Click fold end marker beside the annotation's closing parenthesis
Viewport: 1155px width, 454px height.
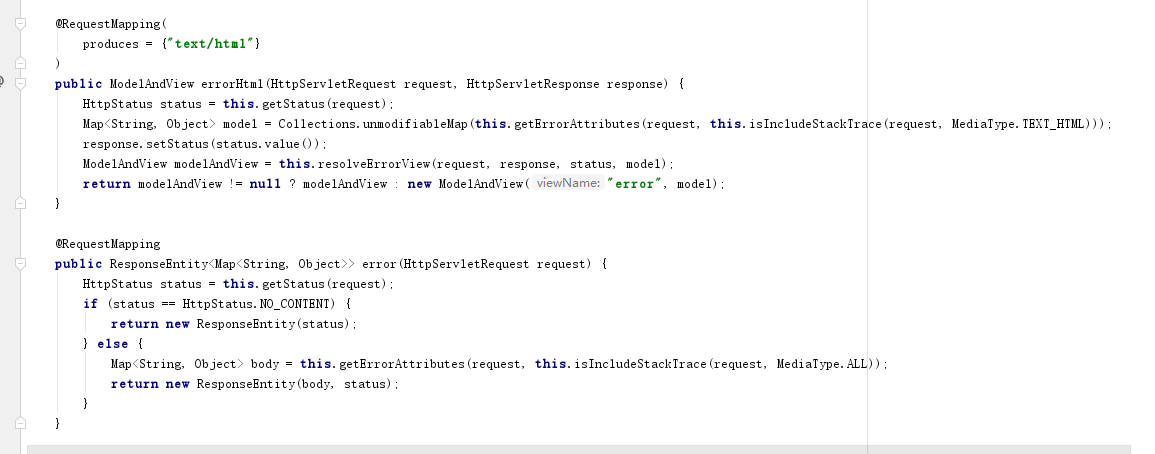pos(21,63)
